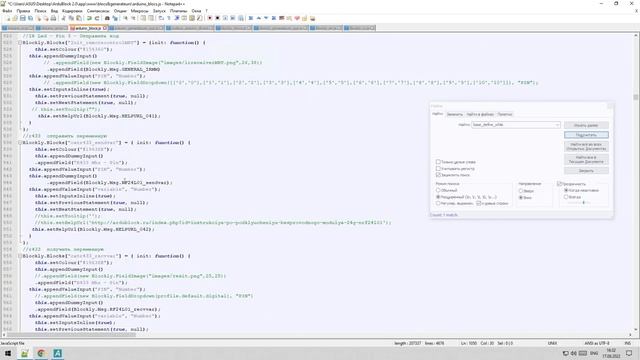Viewport: 640px width, 360px height.
Task: Save the current file using the toolbar Save icon
Action: click(22, 18)
